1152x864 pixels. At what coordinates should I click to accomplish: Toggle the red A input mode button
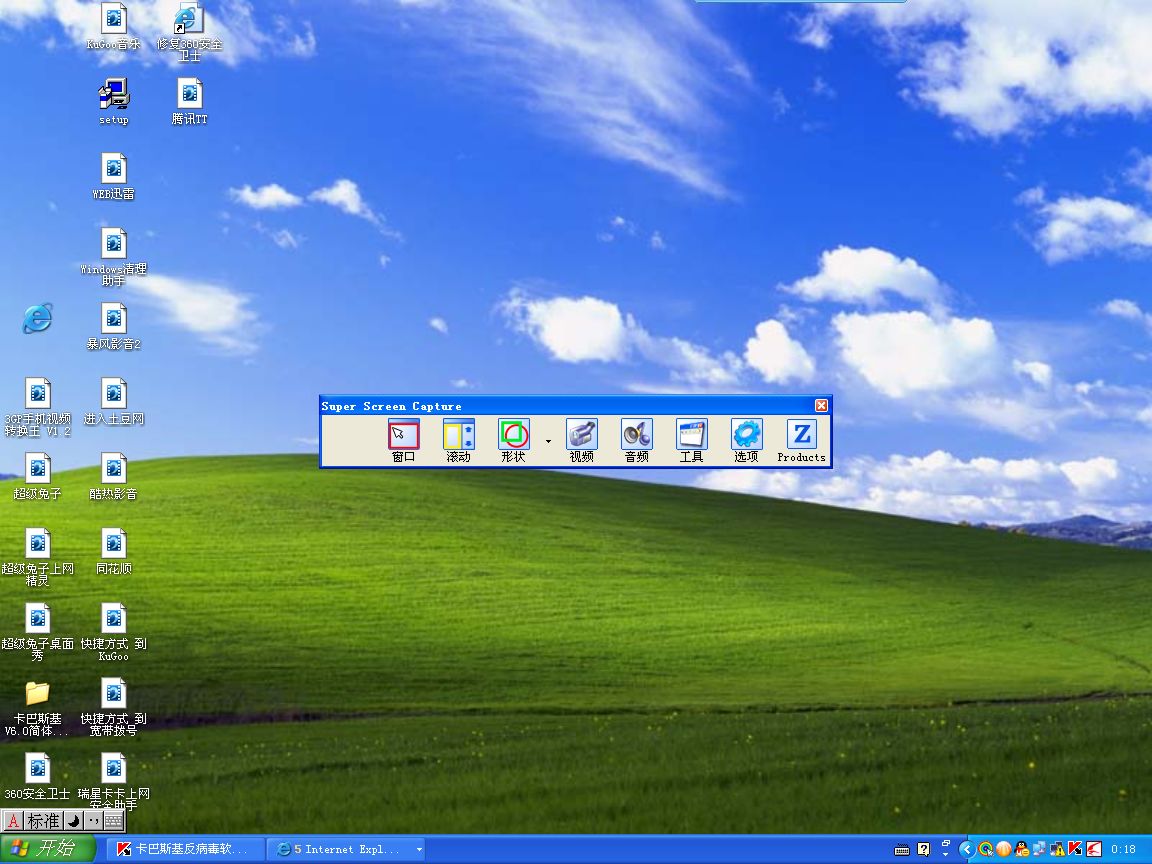click(x=12, y=821)
